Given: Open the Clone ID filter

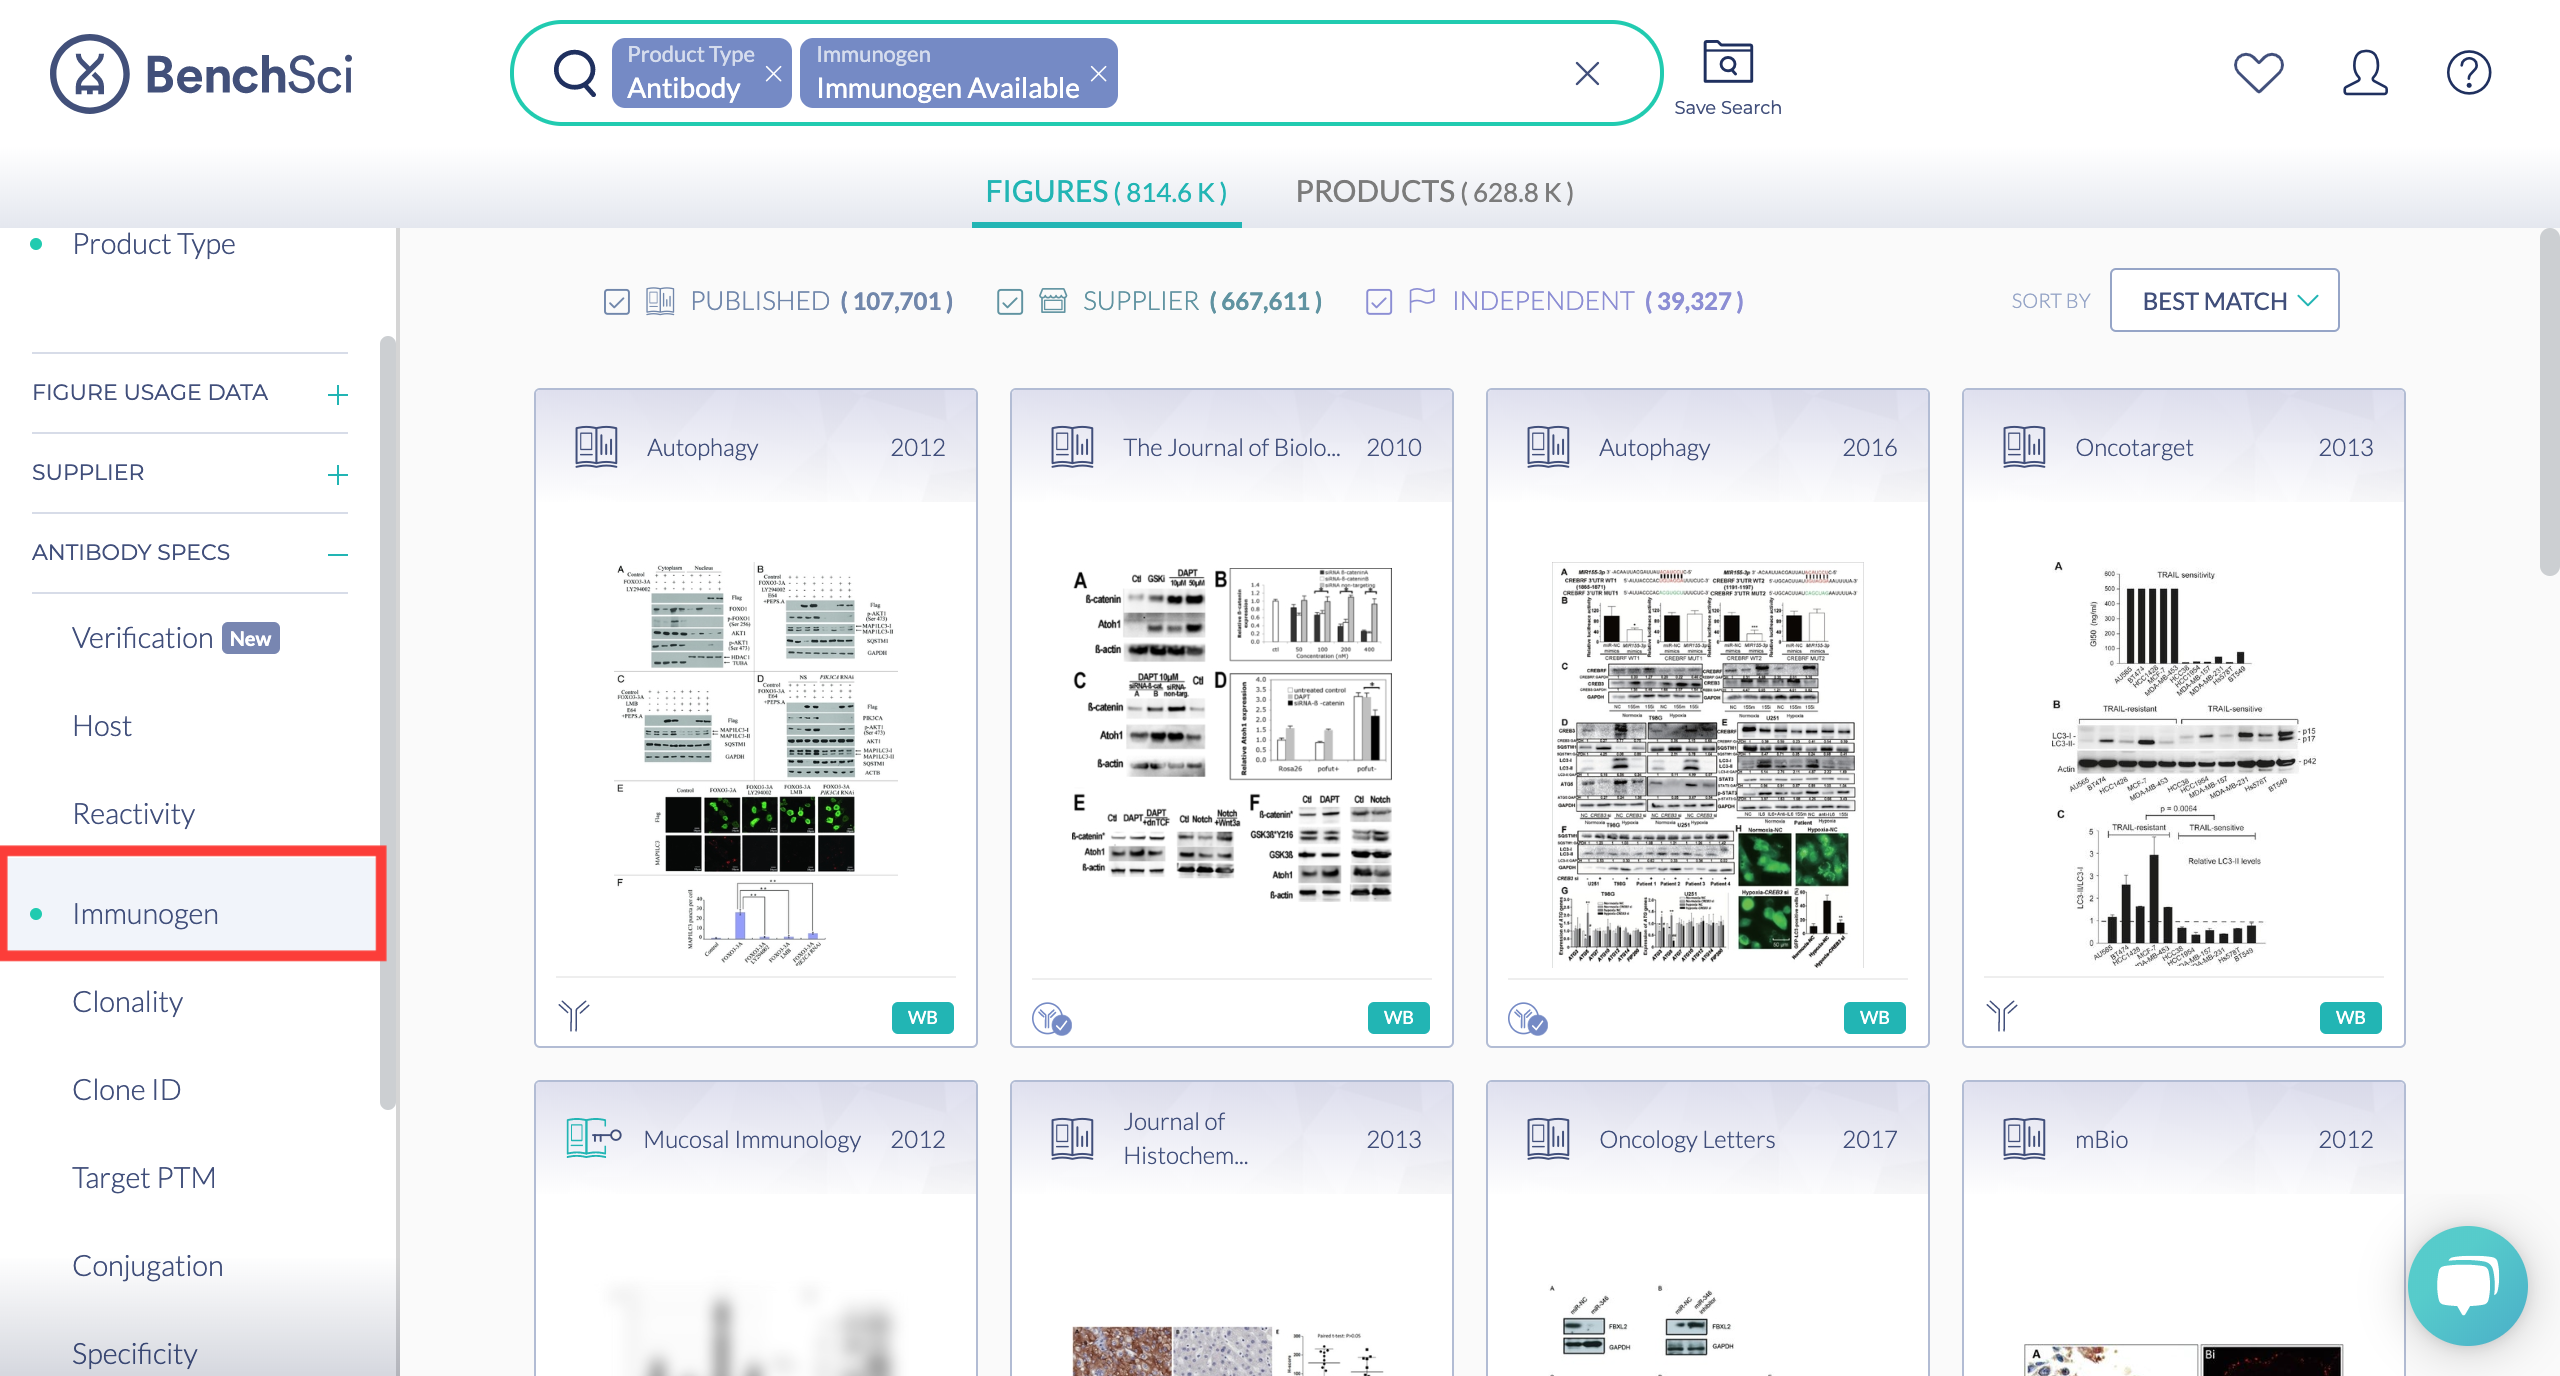Looking at the screenshot, I should tap(127, 1090).
